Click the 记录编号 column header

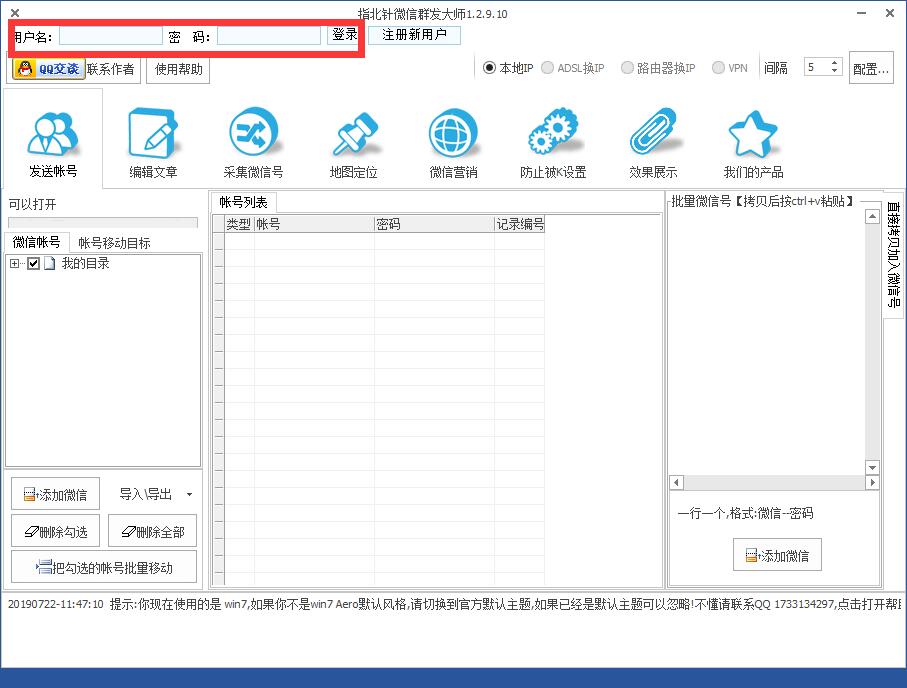[519, 224]
